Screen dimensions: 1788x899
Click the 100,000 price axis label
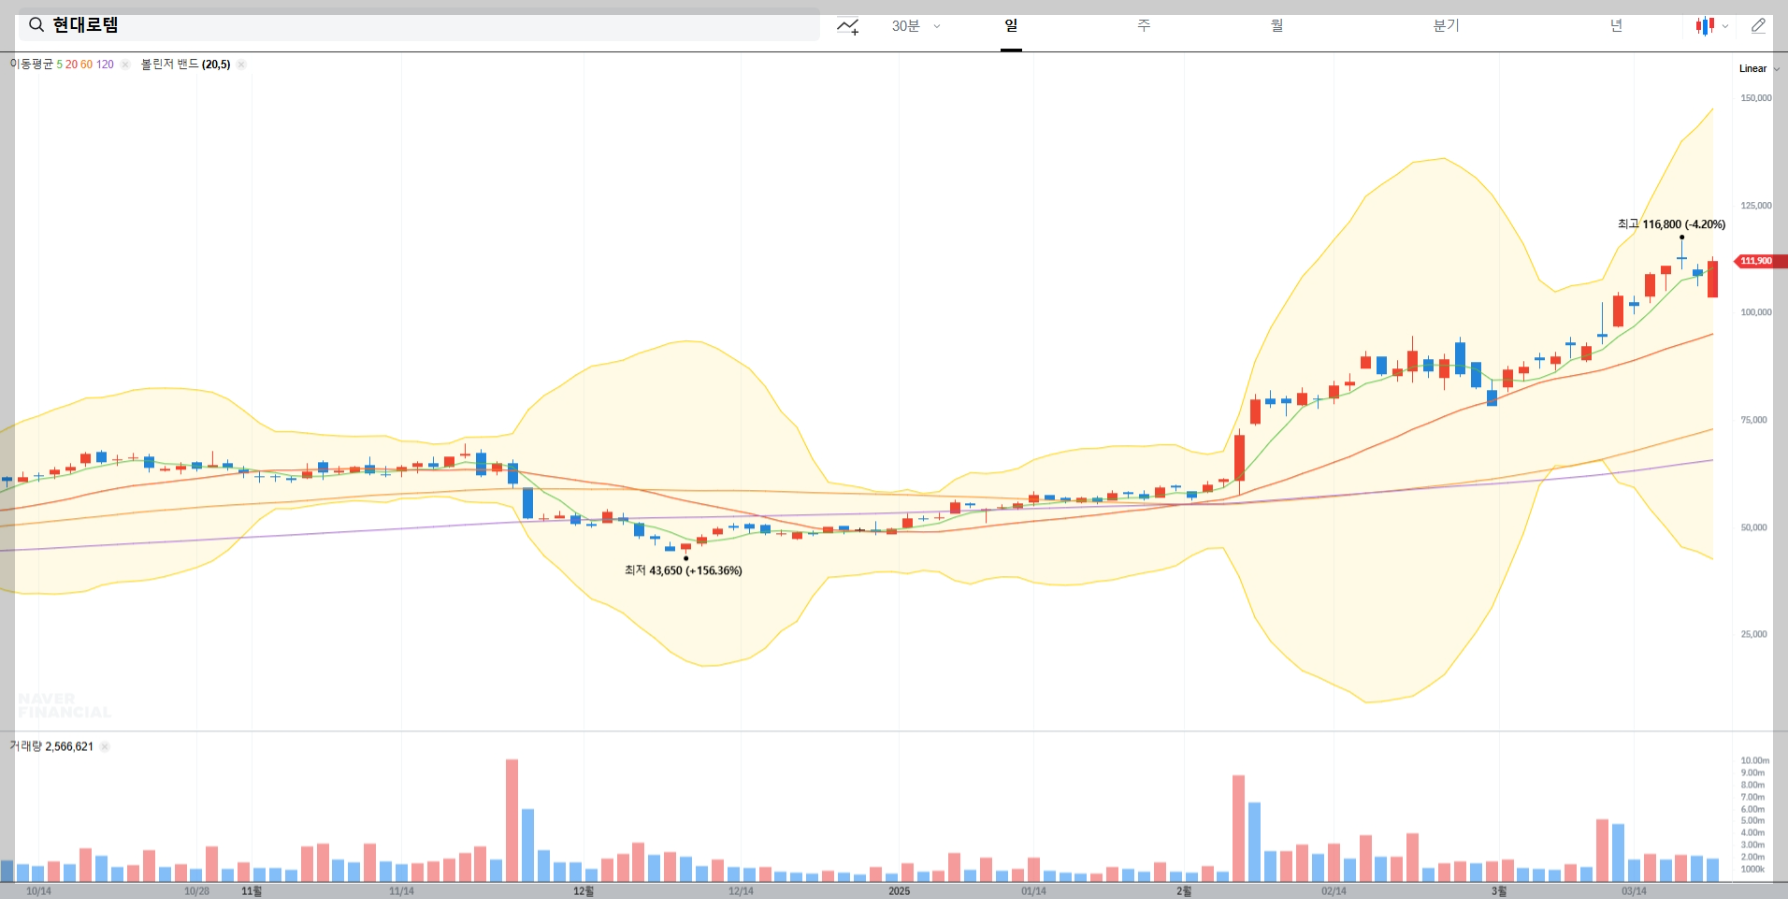tap(1756, 312)
